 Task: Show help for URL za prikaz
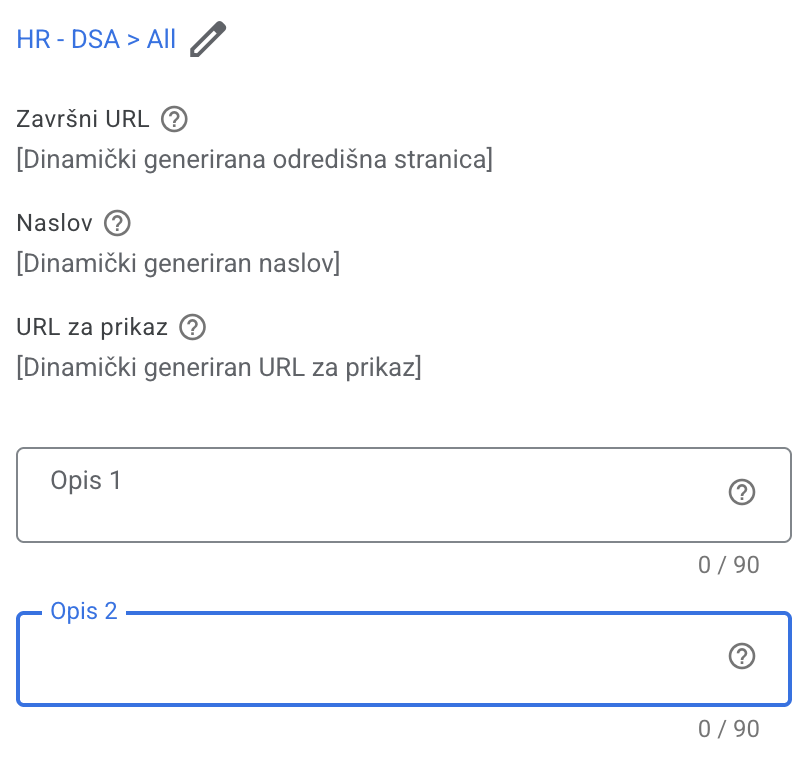coord(192,327)
